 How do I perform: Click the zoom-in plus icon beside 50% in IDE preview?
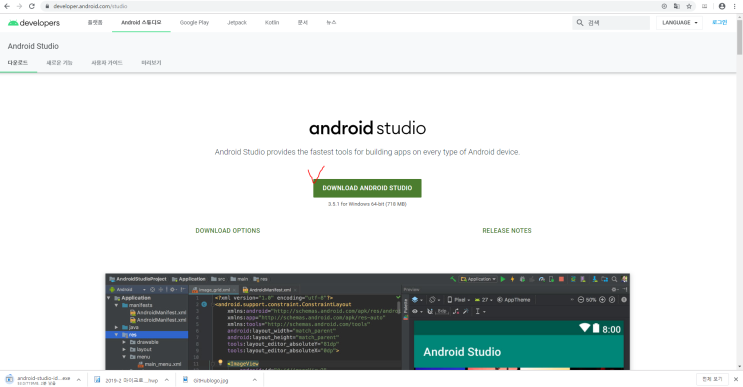pos(602,299)
